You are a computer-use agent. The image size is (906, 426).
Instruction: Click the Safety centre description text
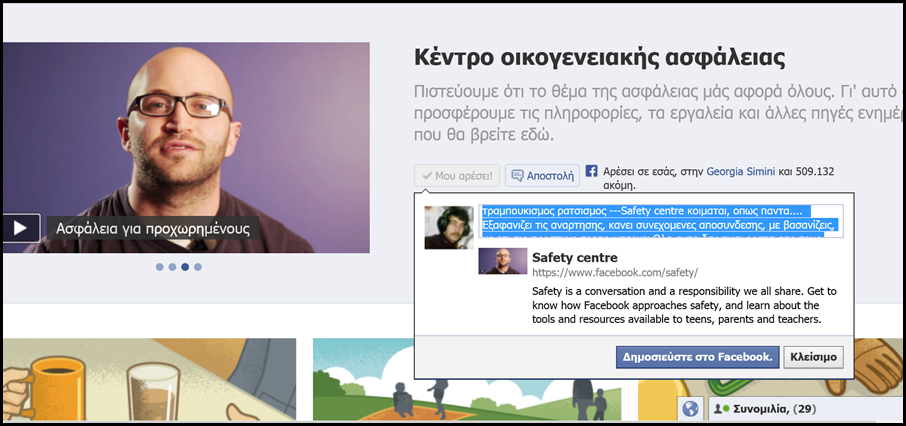point(684,305)
